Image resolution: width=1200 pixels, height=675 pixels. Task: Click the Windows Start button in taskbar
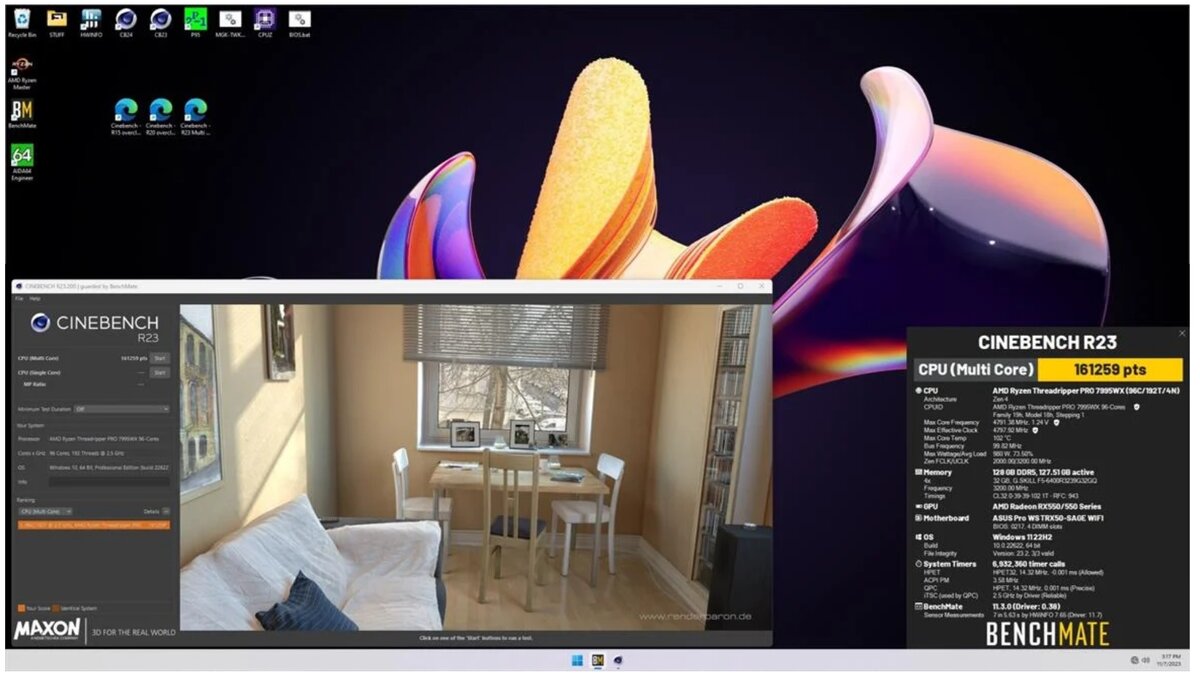pyautogui.click(x=577, y=660)
